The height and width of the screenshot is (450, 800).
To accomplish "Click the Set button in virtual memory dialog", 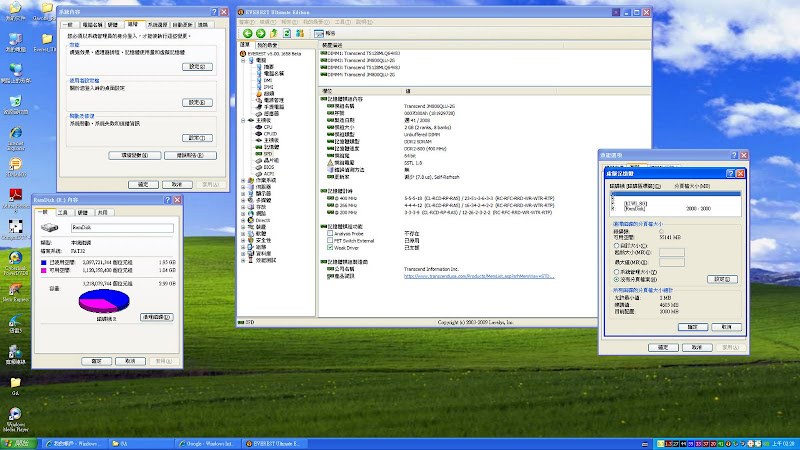I will (x=720, y=279).
